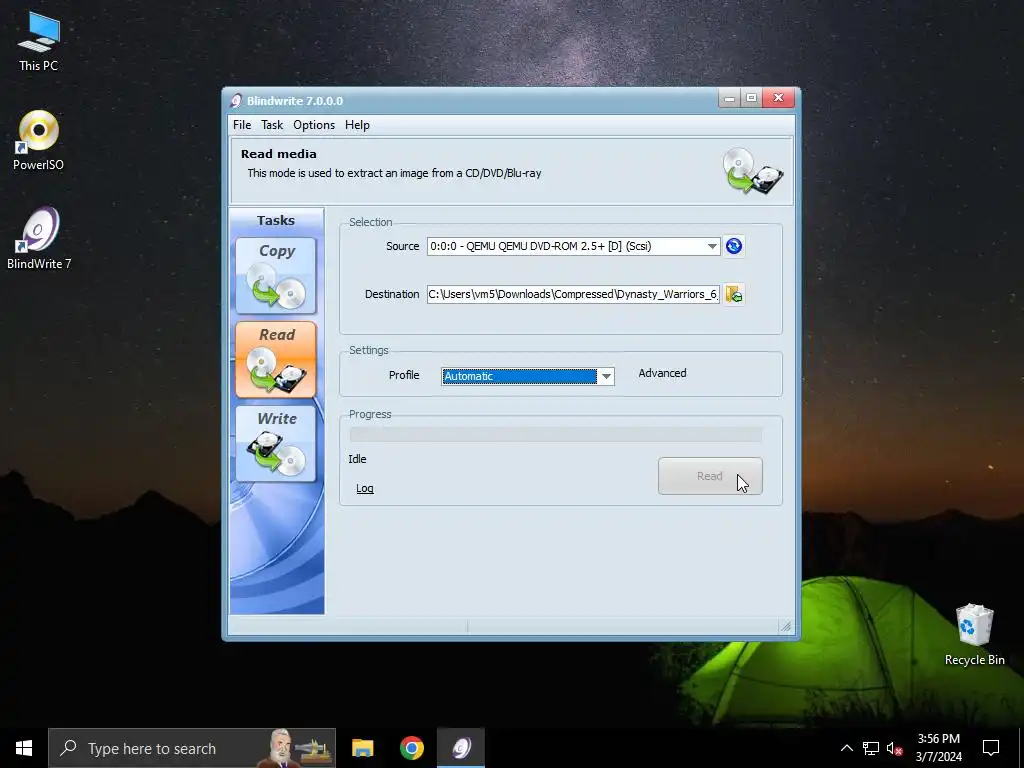The image size is (1024, 768).
Task: Select the Copy task icon
Action: coord(276,276)
